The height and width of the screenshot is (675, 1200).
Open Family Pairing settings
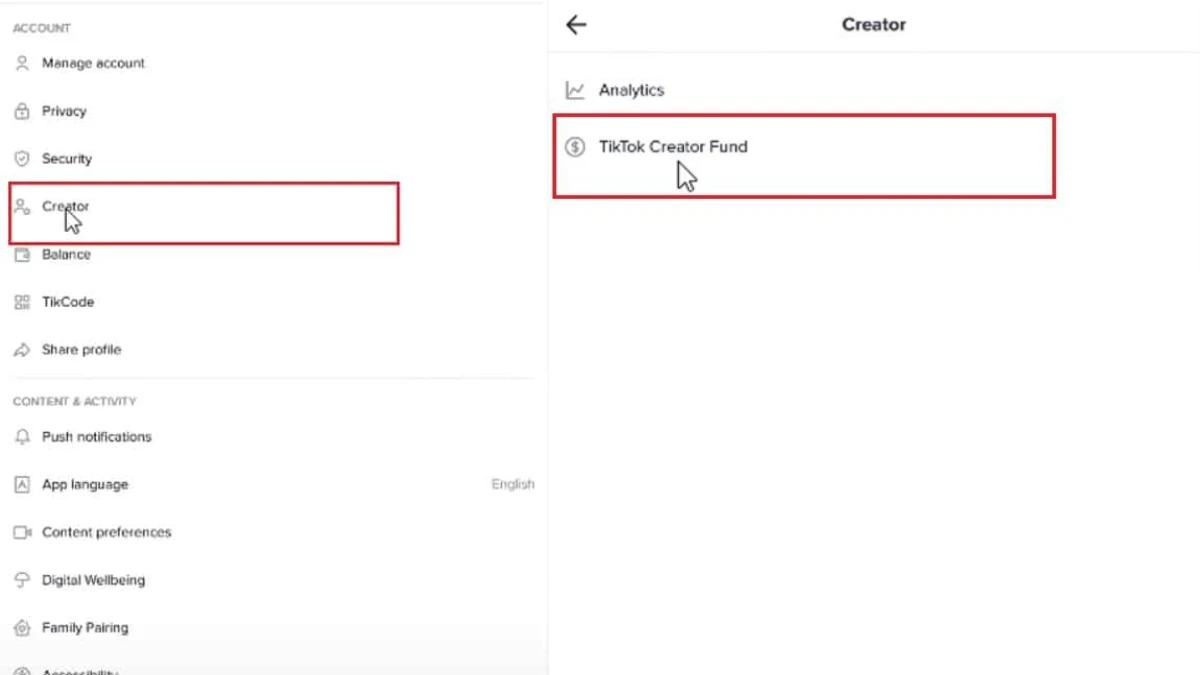[x=273, y=628]
